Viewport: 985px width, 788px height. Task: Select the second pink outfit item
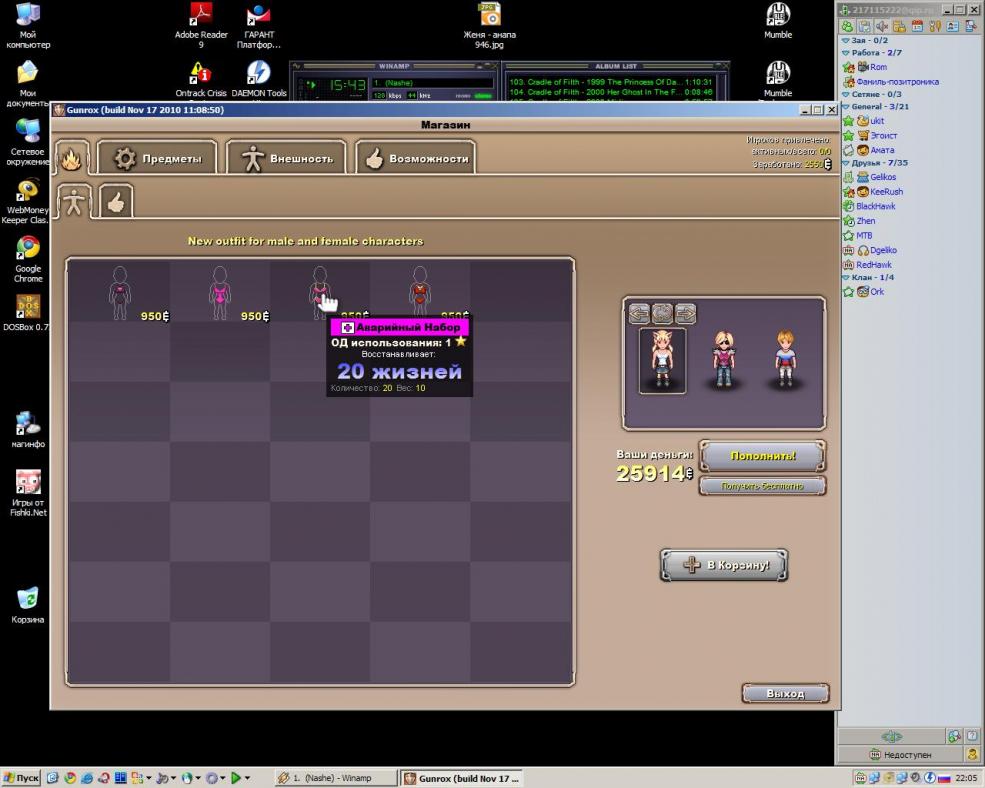point(219,290)
